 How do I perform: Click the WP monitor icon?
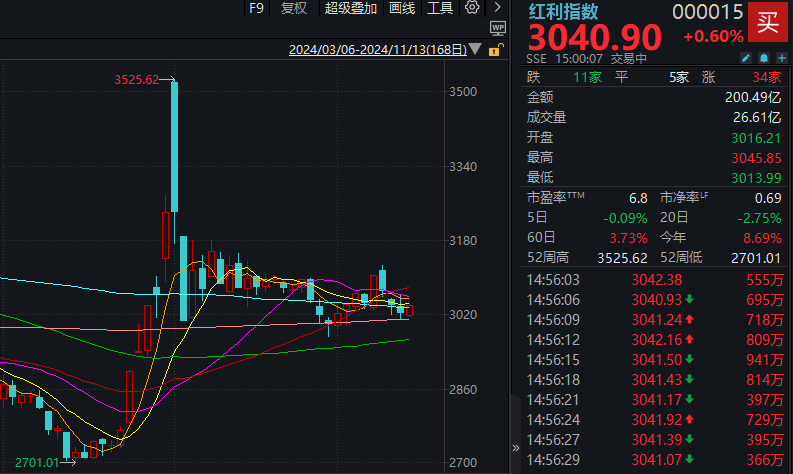click(x=498, y=28)
